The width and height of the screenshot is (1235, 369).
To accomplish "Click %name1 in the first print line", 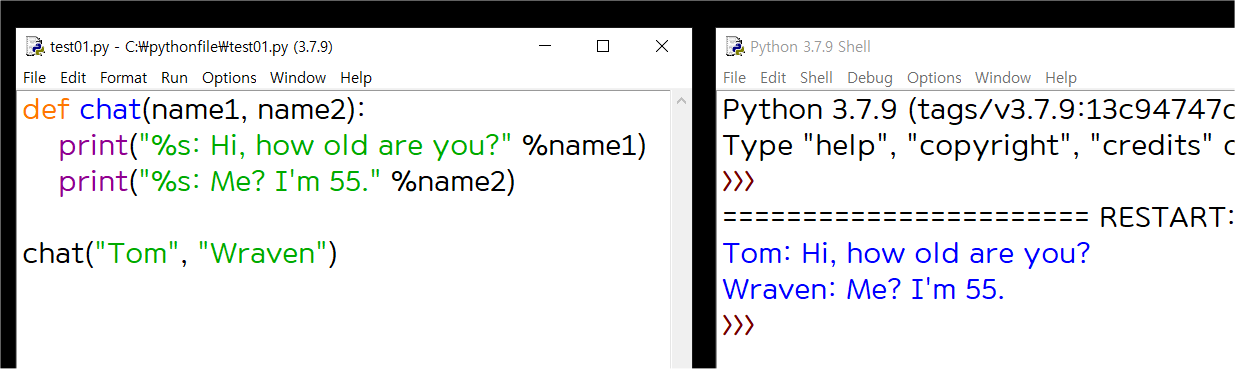I will (x=579, y=146).
